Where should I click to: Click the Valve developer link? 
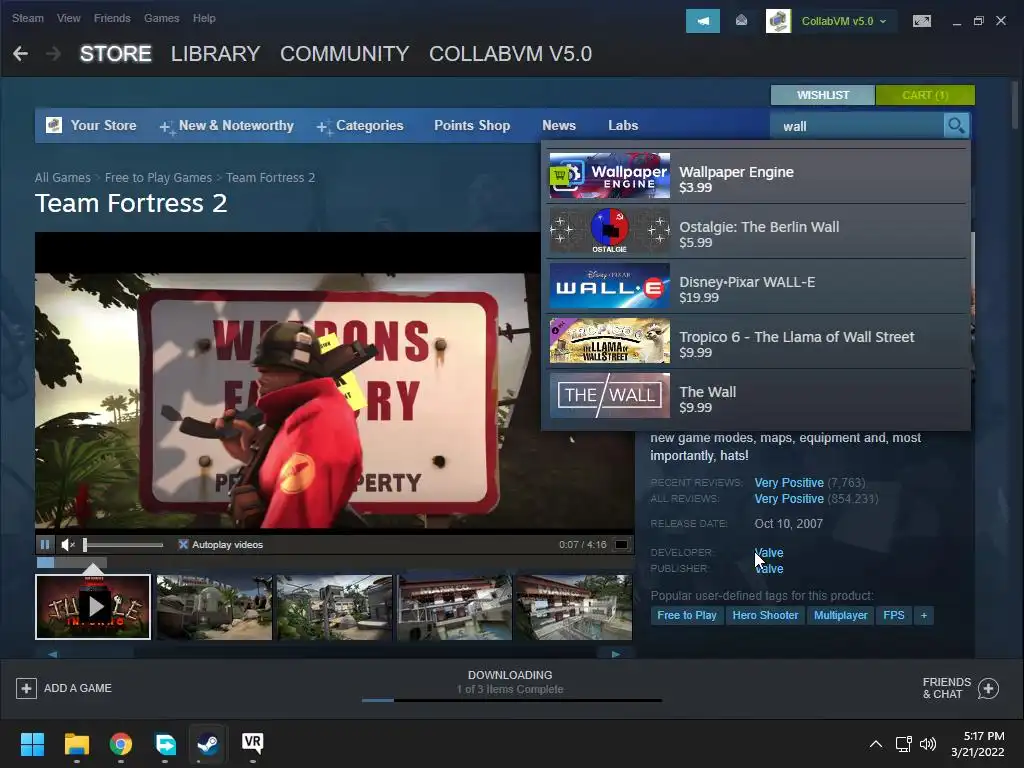click(x=769, y=552)
